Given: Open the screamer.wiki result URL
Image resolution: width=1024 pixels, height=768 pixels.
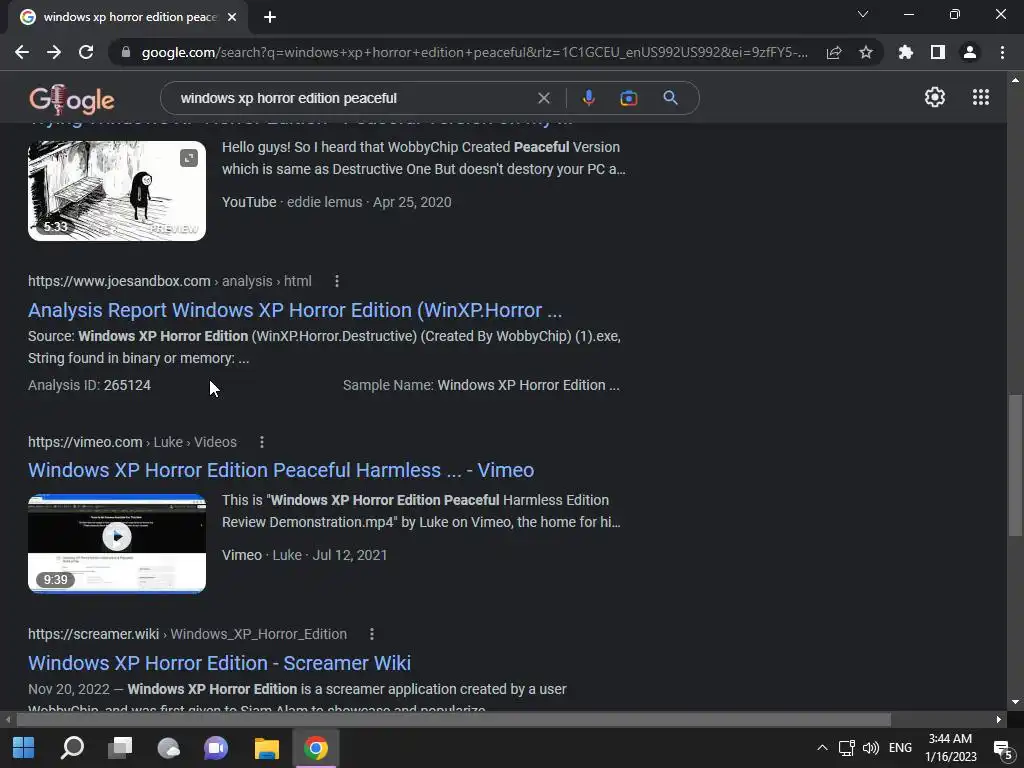Looking at the screenshot, I should click(x=187, y=634).
